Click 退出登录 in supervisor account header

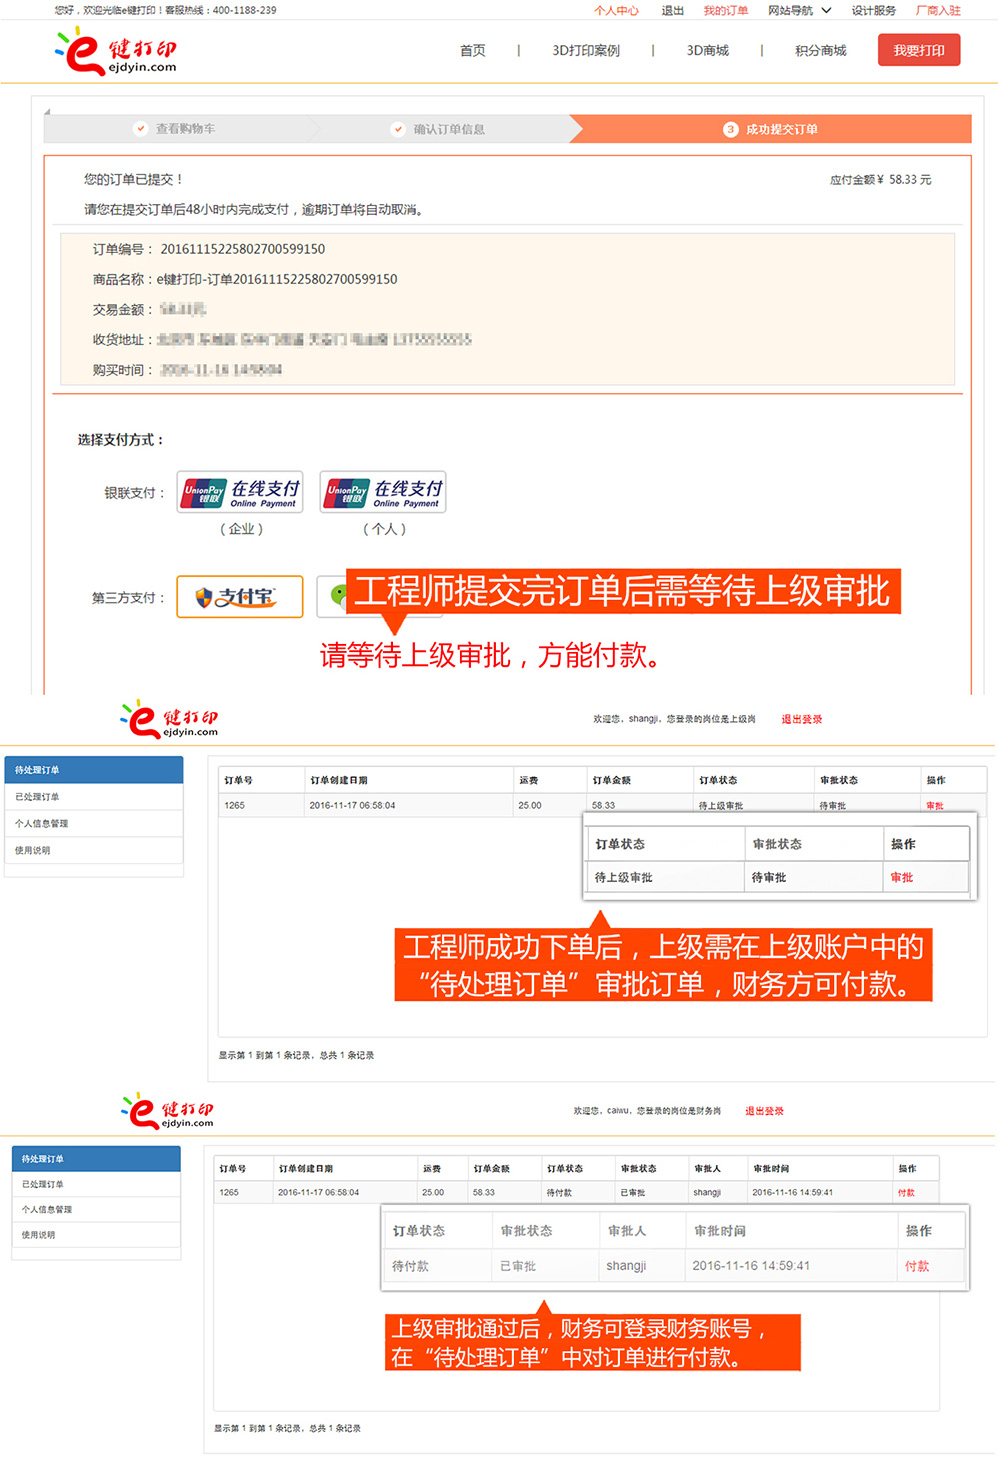801,719
